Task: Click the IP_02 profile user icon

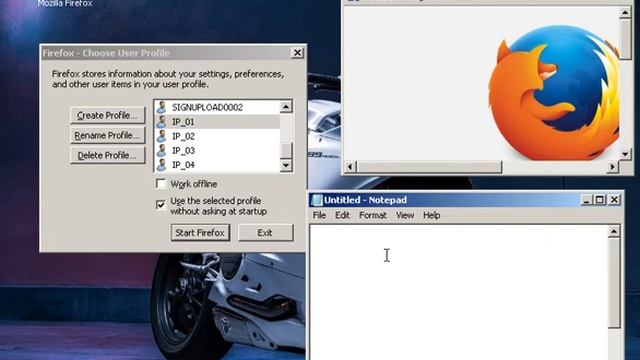Action: click(x=162, y=136)
